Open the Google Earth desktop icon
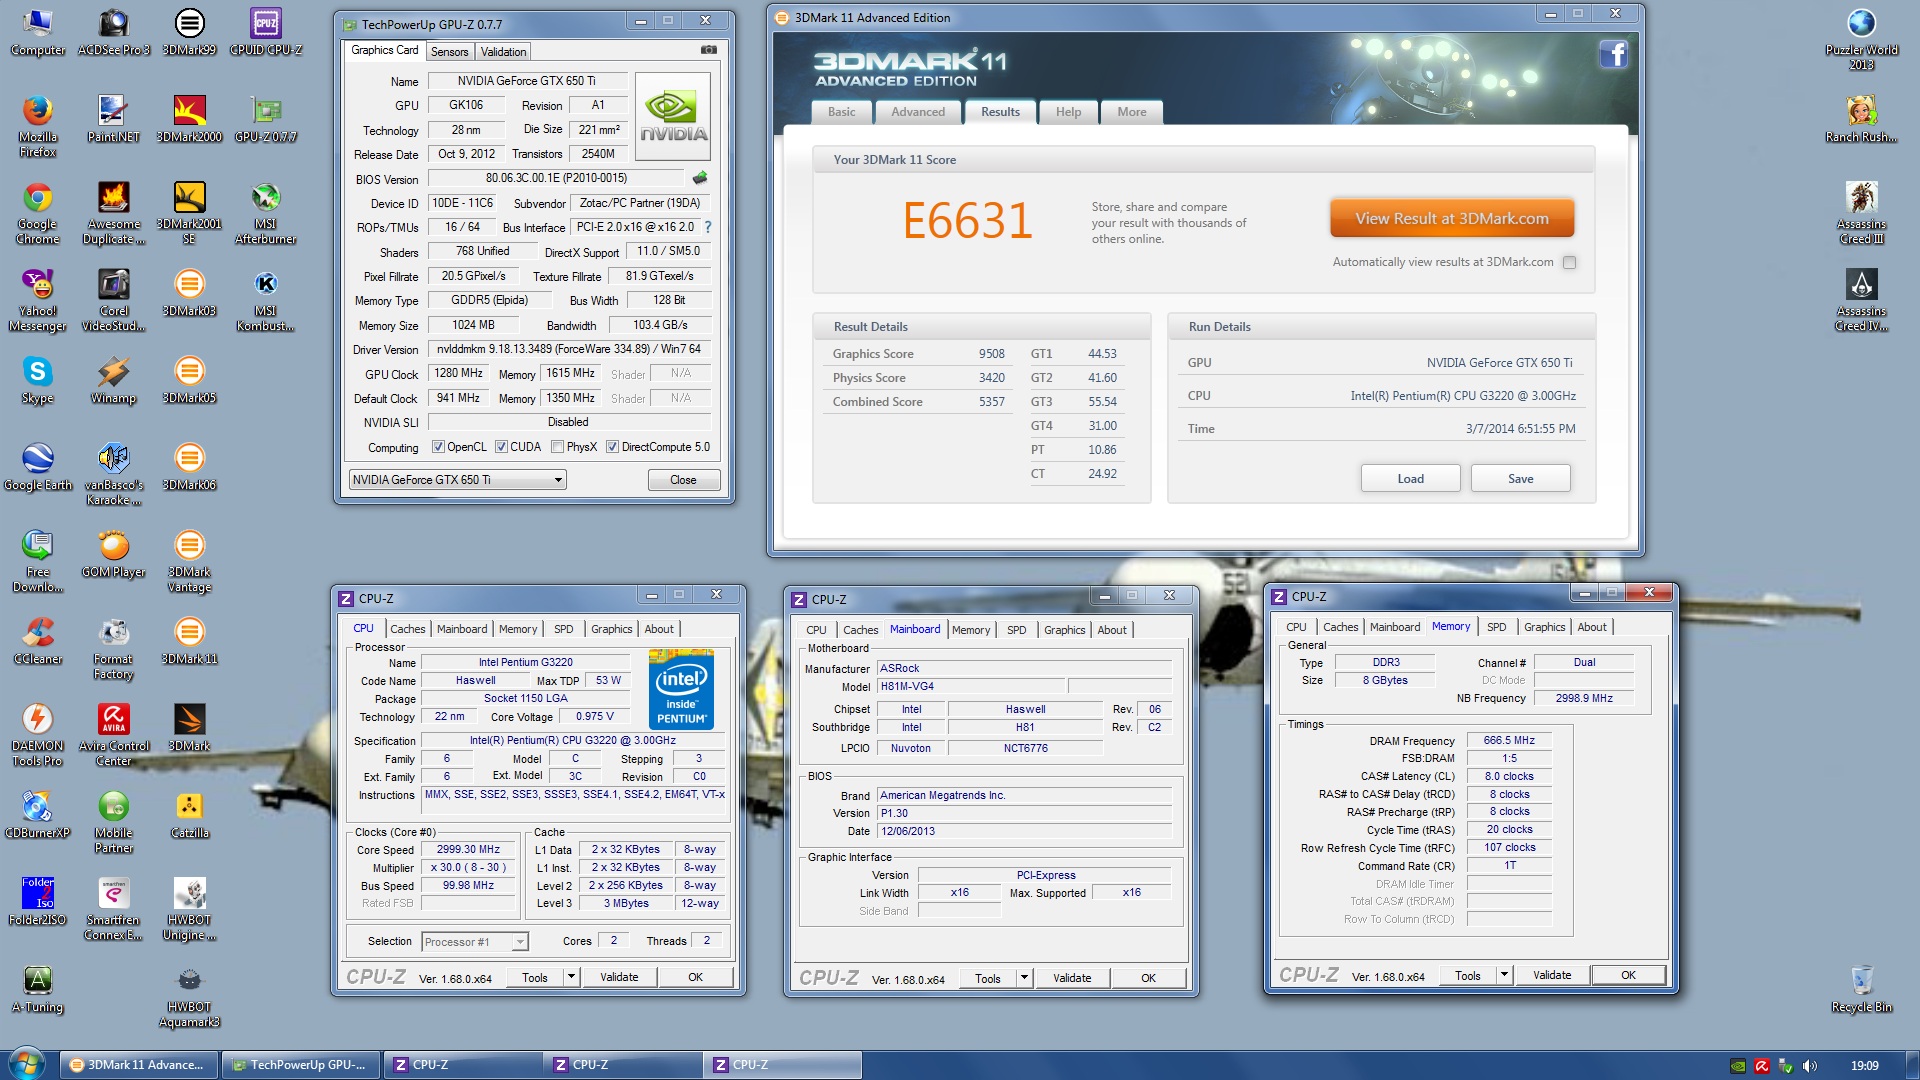The image size is (1920, 1080). click(x=37, y=466)
